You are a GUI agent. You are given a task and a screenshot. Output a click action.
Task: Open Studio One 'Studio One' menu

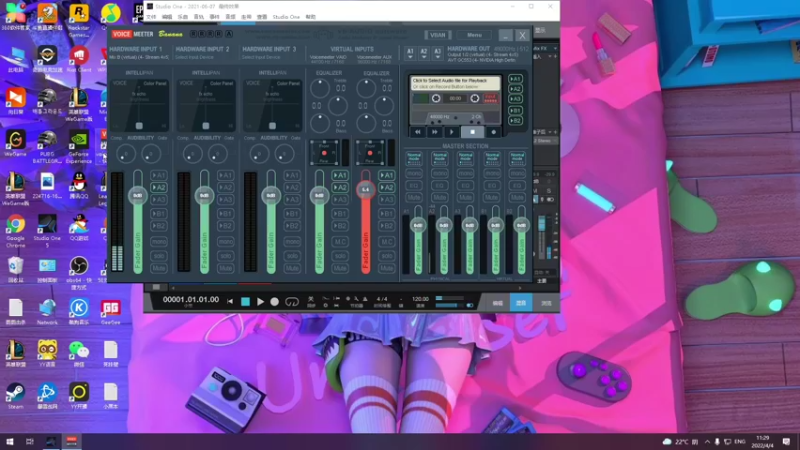tap(286, 17)
